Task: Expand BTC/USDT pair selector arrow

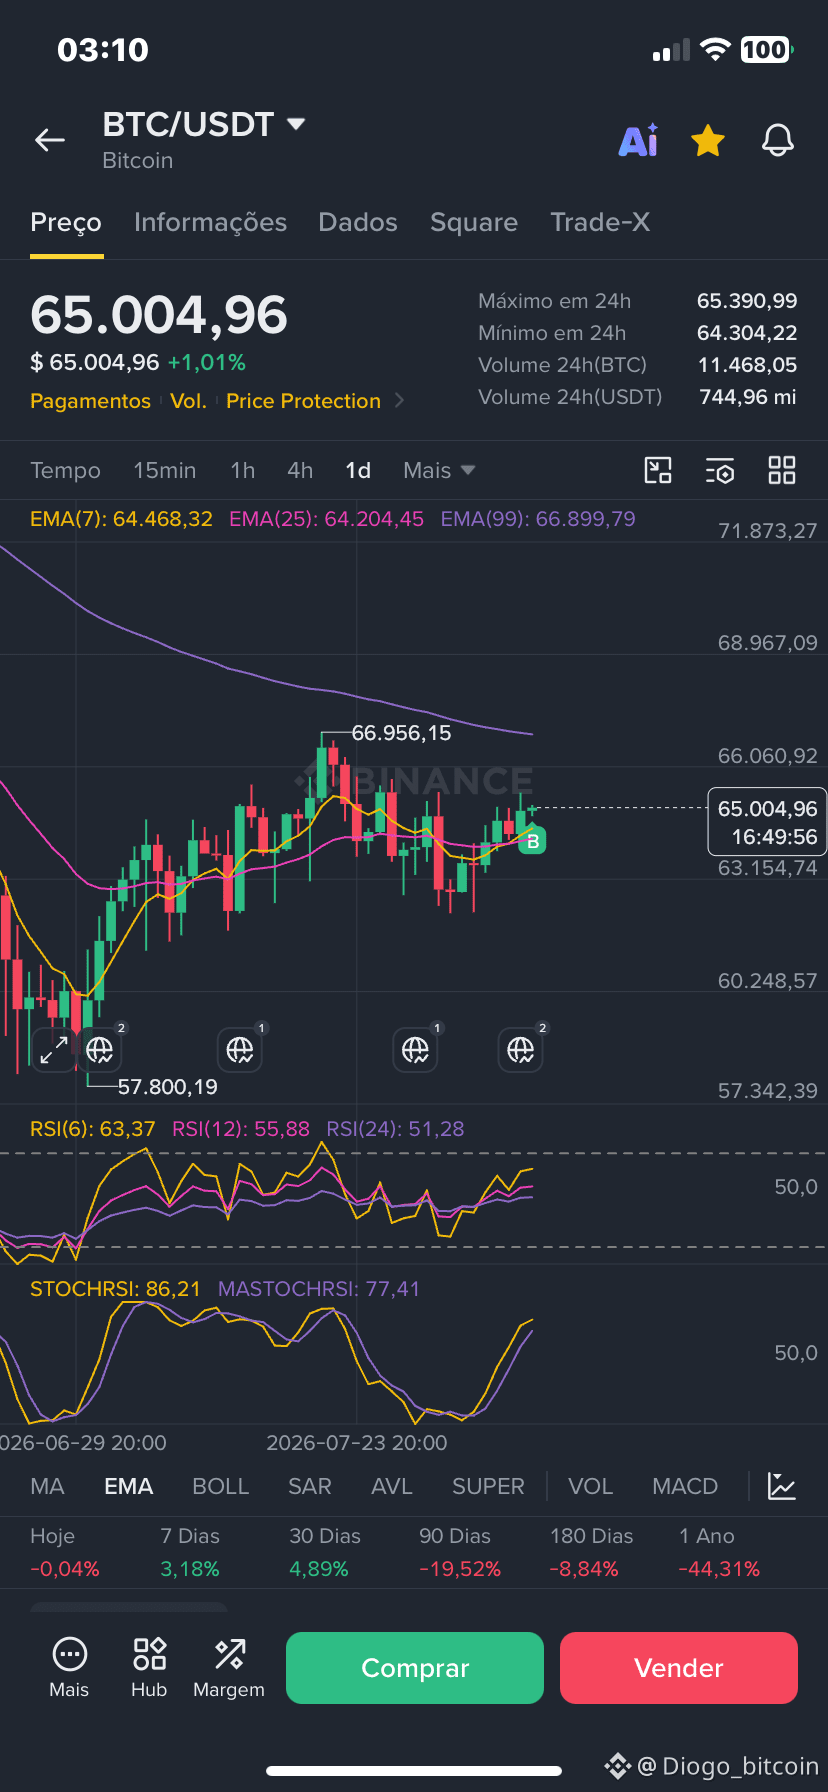Action: click(296, 124)
